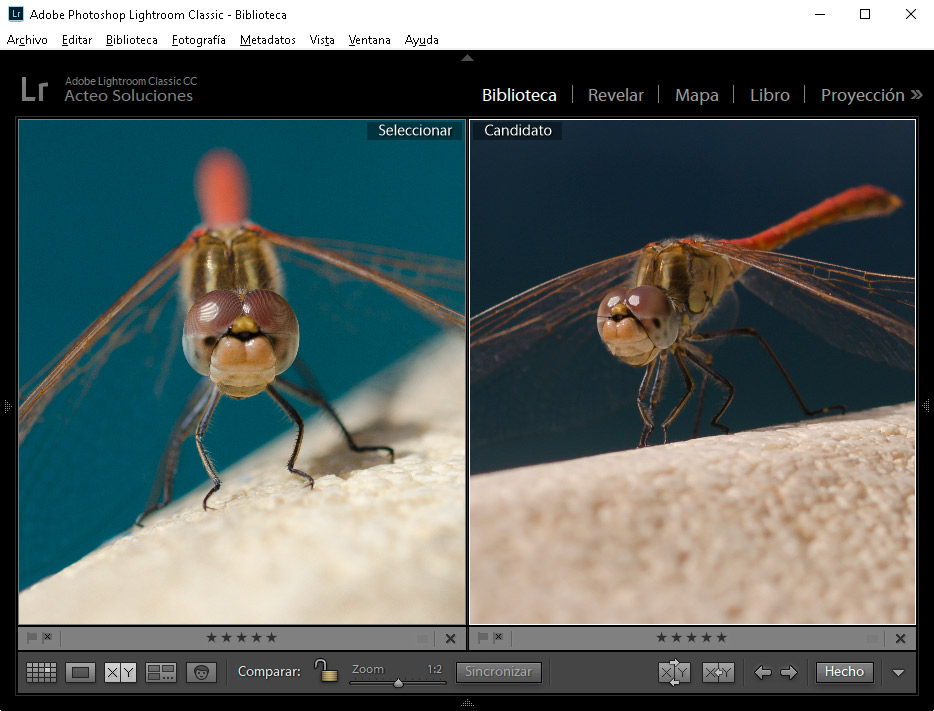Viewport: 934px width, 711px height.
Task: Show the filmstrip panel at bottom
Action: [x=467, y=704]
